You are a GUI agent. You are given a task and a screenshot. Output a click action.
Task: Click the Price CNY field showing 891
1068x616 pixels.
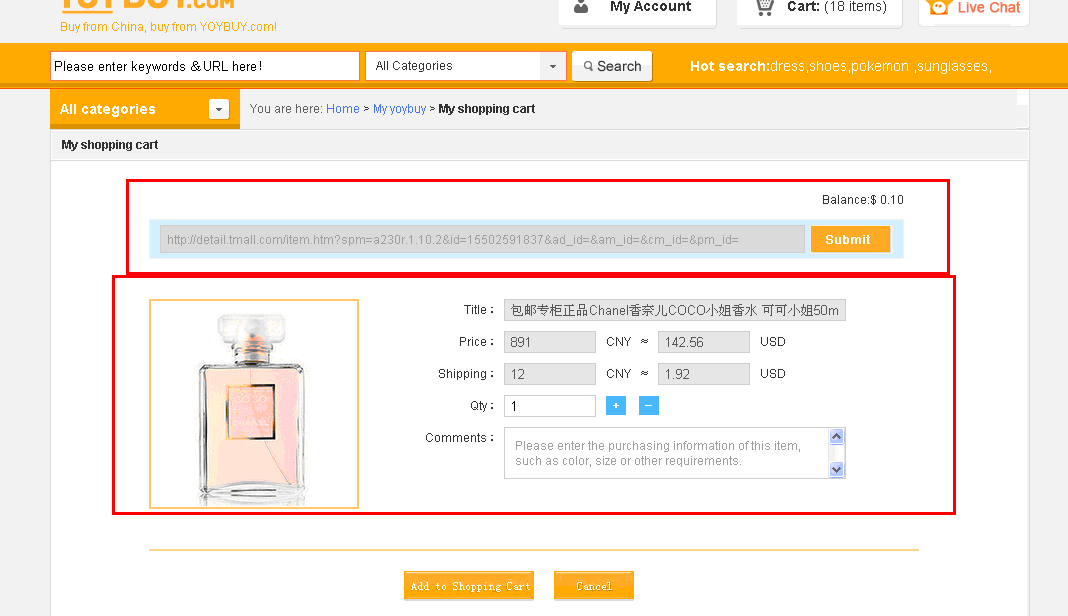pos(550,342)
